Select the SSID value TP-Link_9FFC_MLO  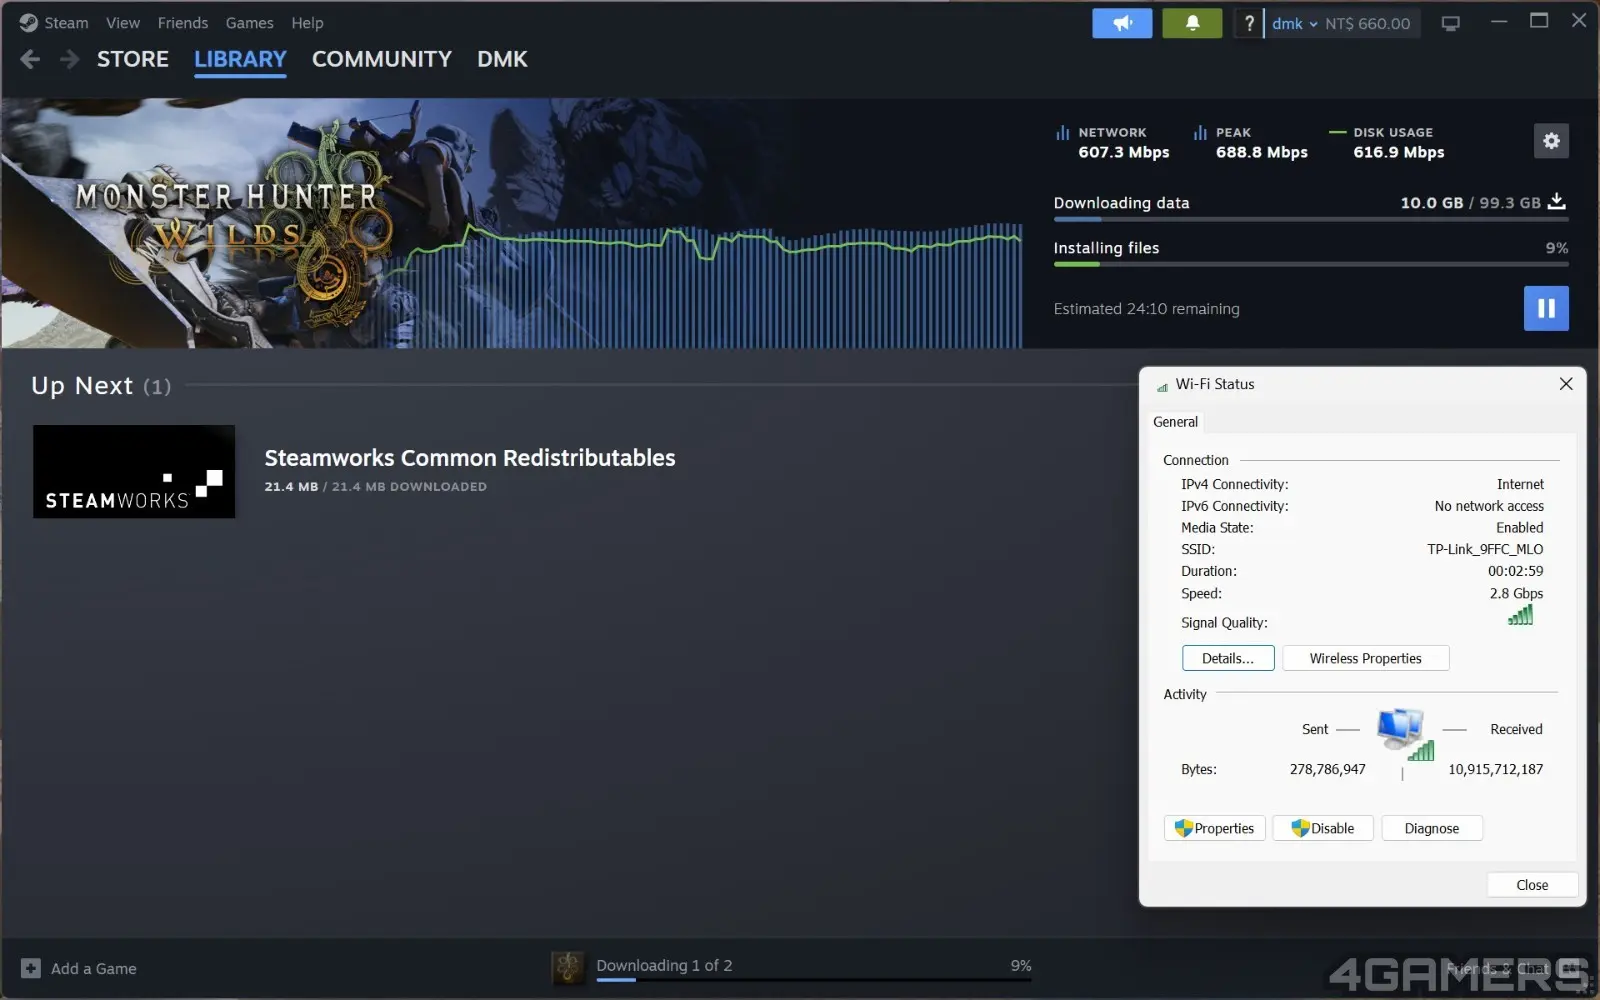pyautogui.click(x=1485, y=549)
